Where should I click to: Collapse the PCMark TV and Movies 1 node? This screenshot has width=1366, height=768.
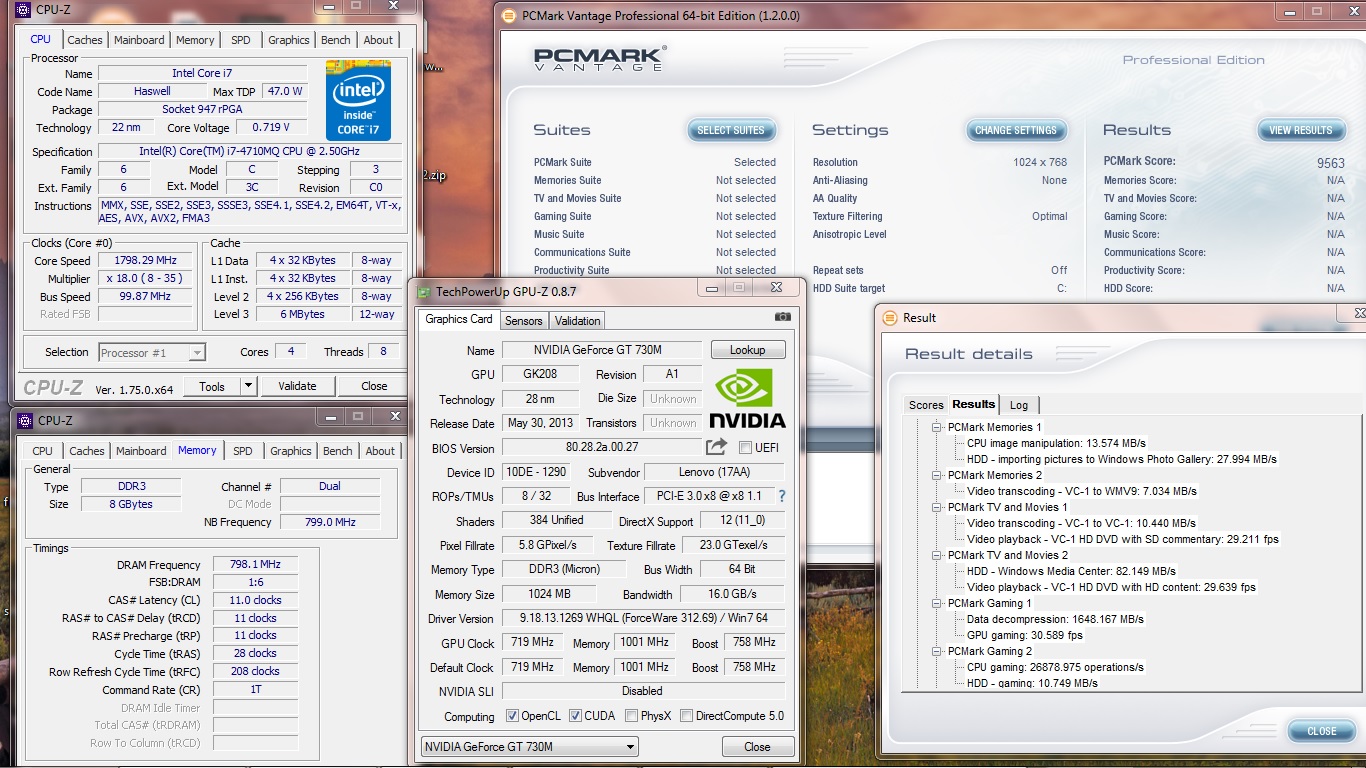click(x=937, y=507)
